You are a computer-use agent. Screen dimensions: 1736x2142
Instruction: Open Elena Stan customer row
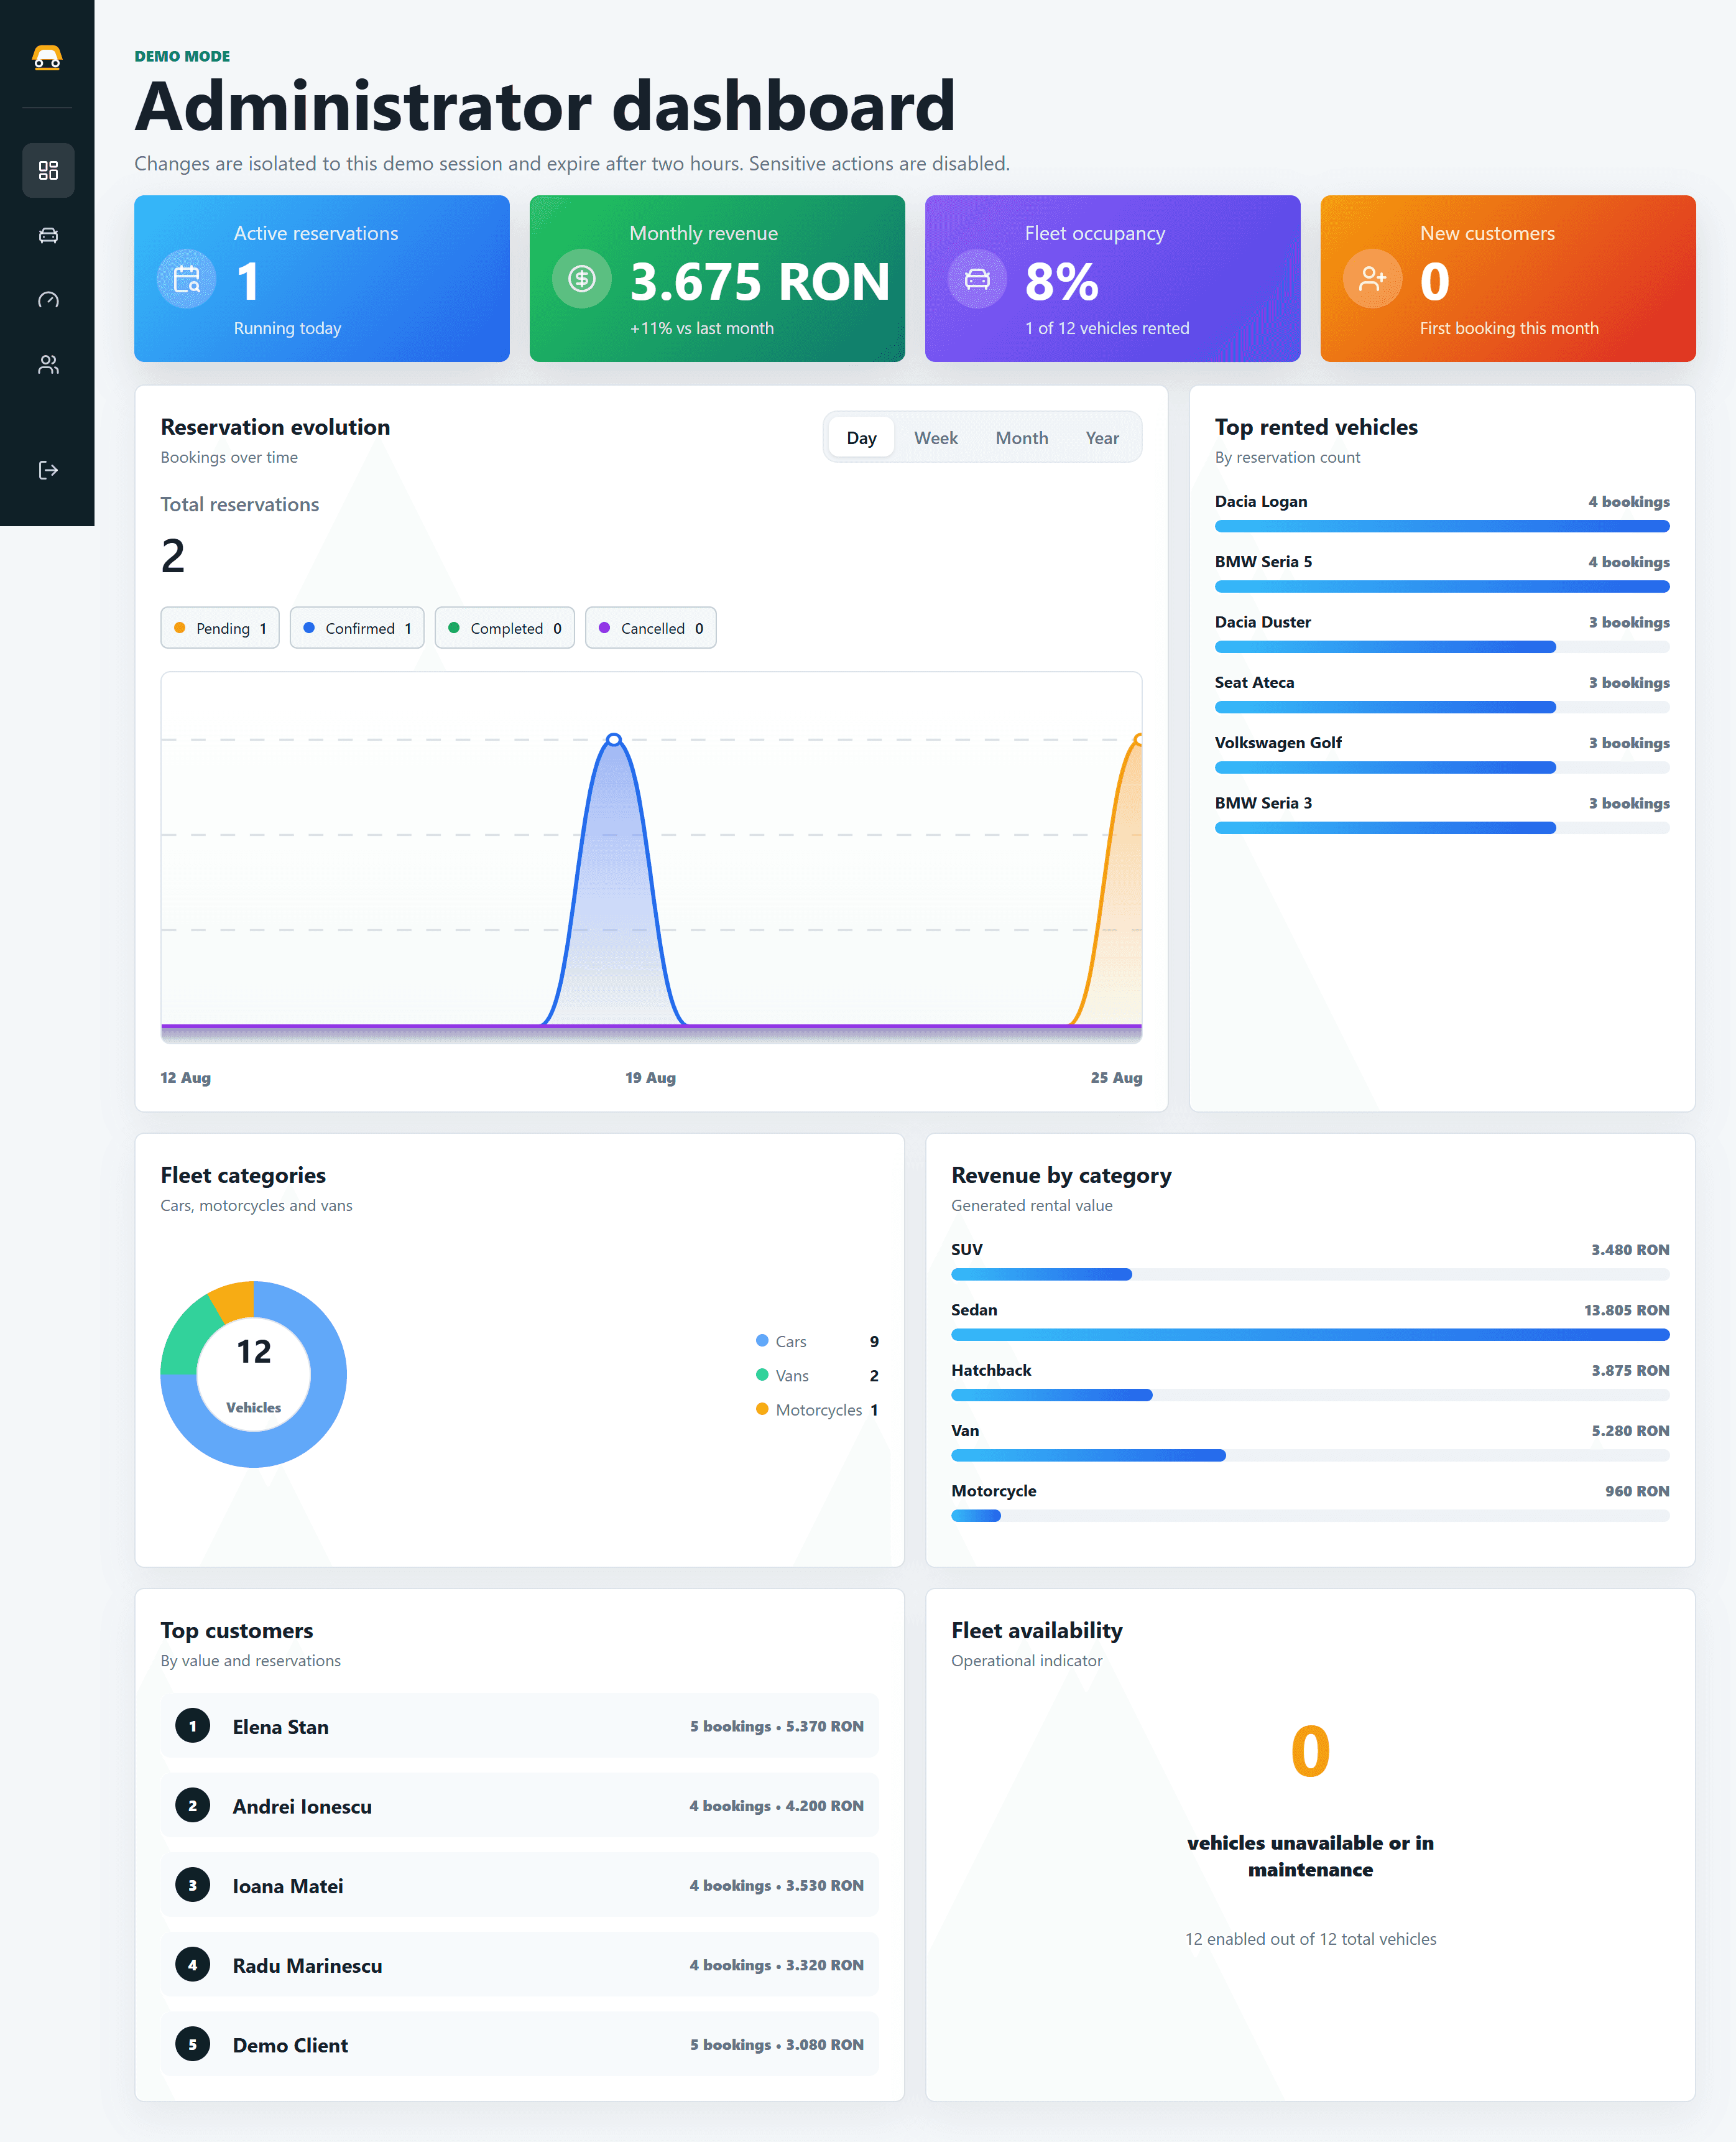pos(519,1726)
